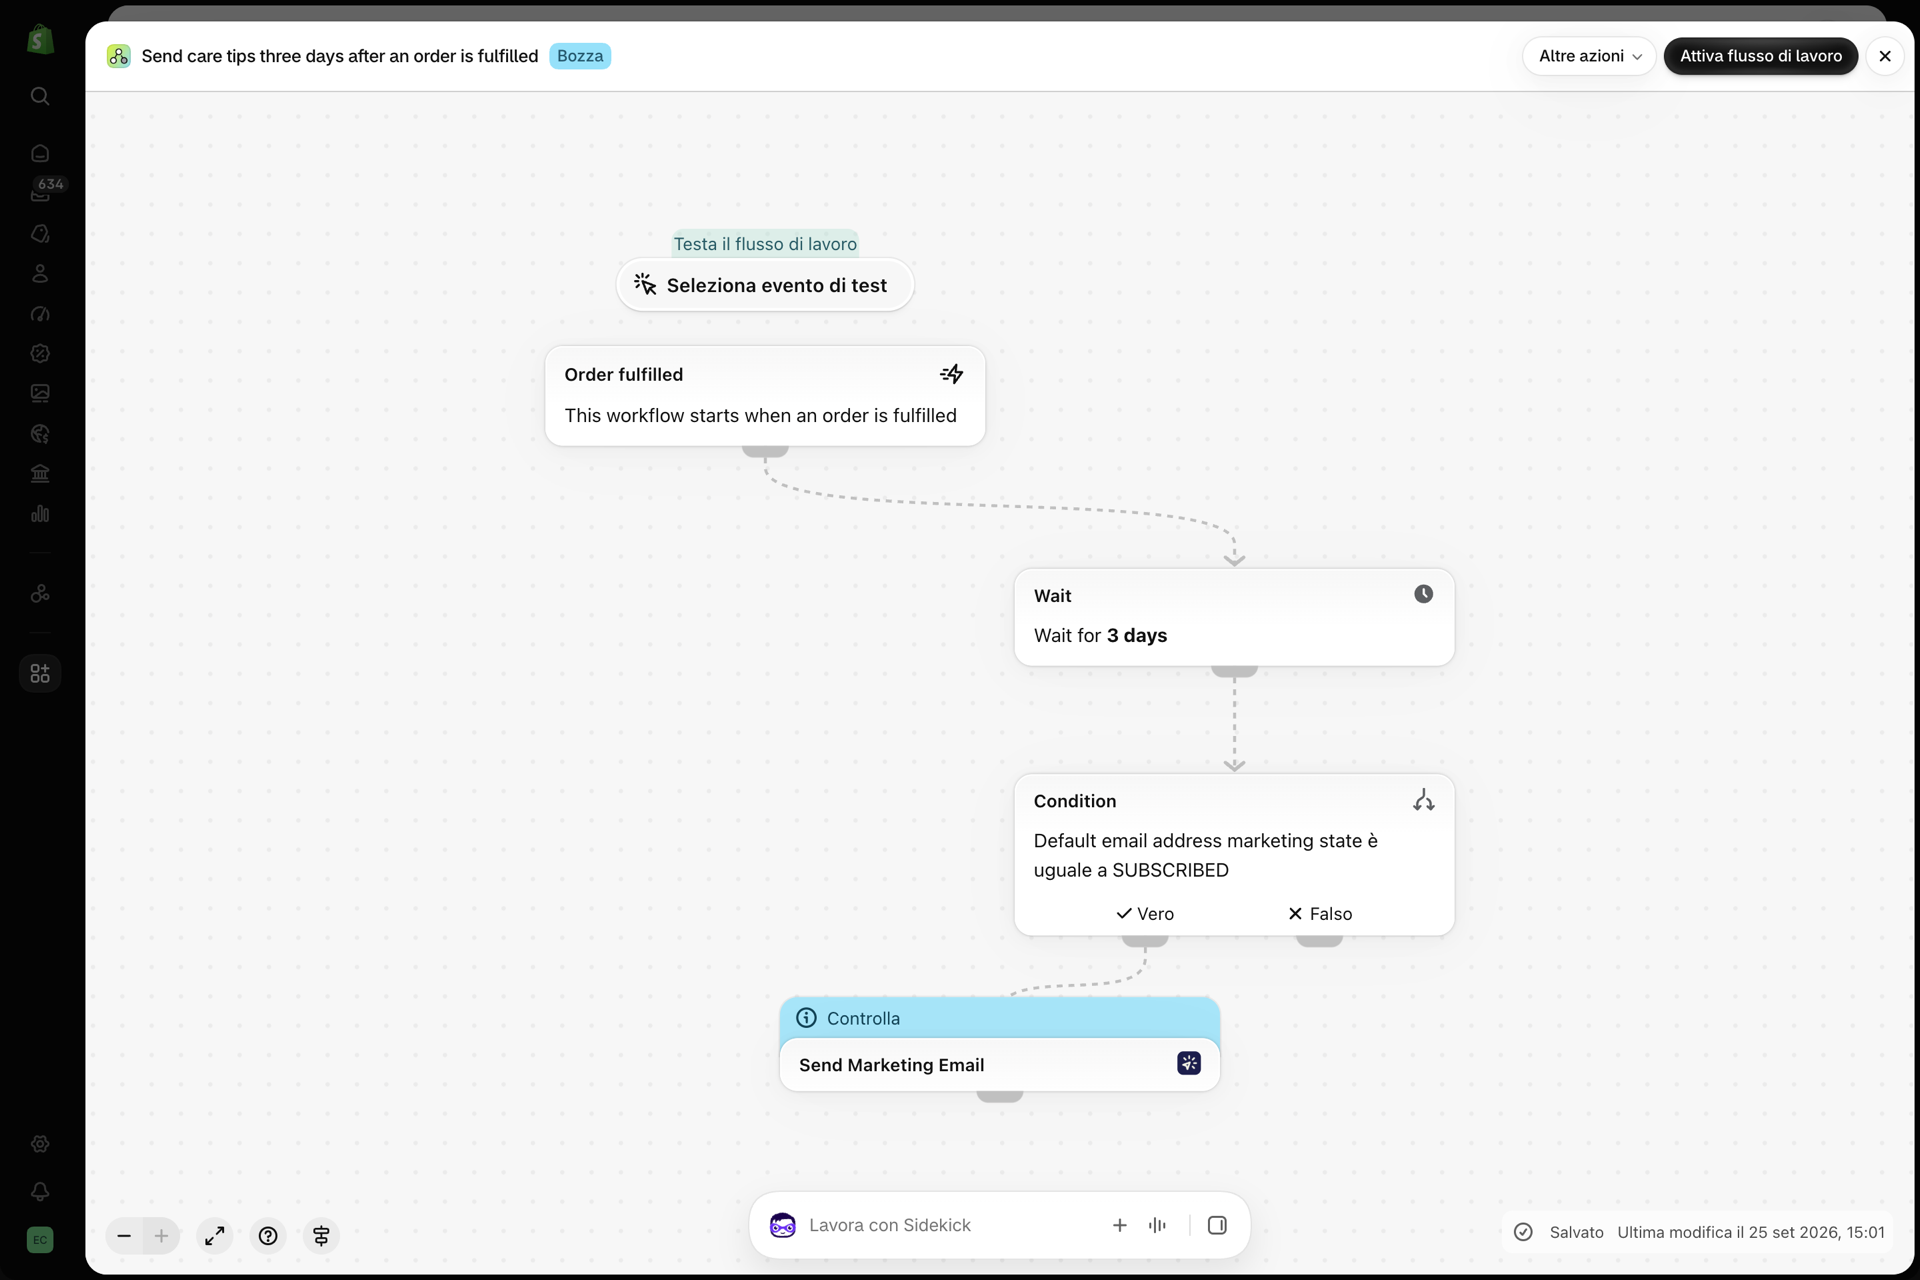Viewport: 1920px width, 1280px height.
Task: Click the clock icon on the Wait card
Action: (1423, 594)
